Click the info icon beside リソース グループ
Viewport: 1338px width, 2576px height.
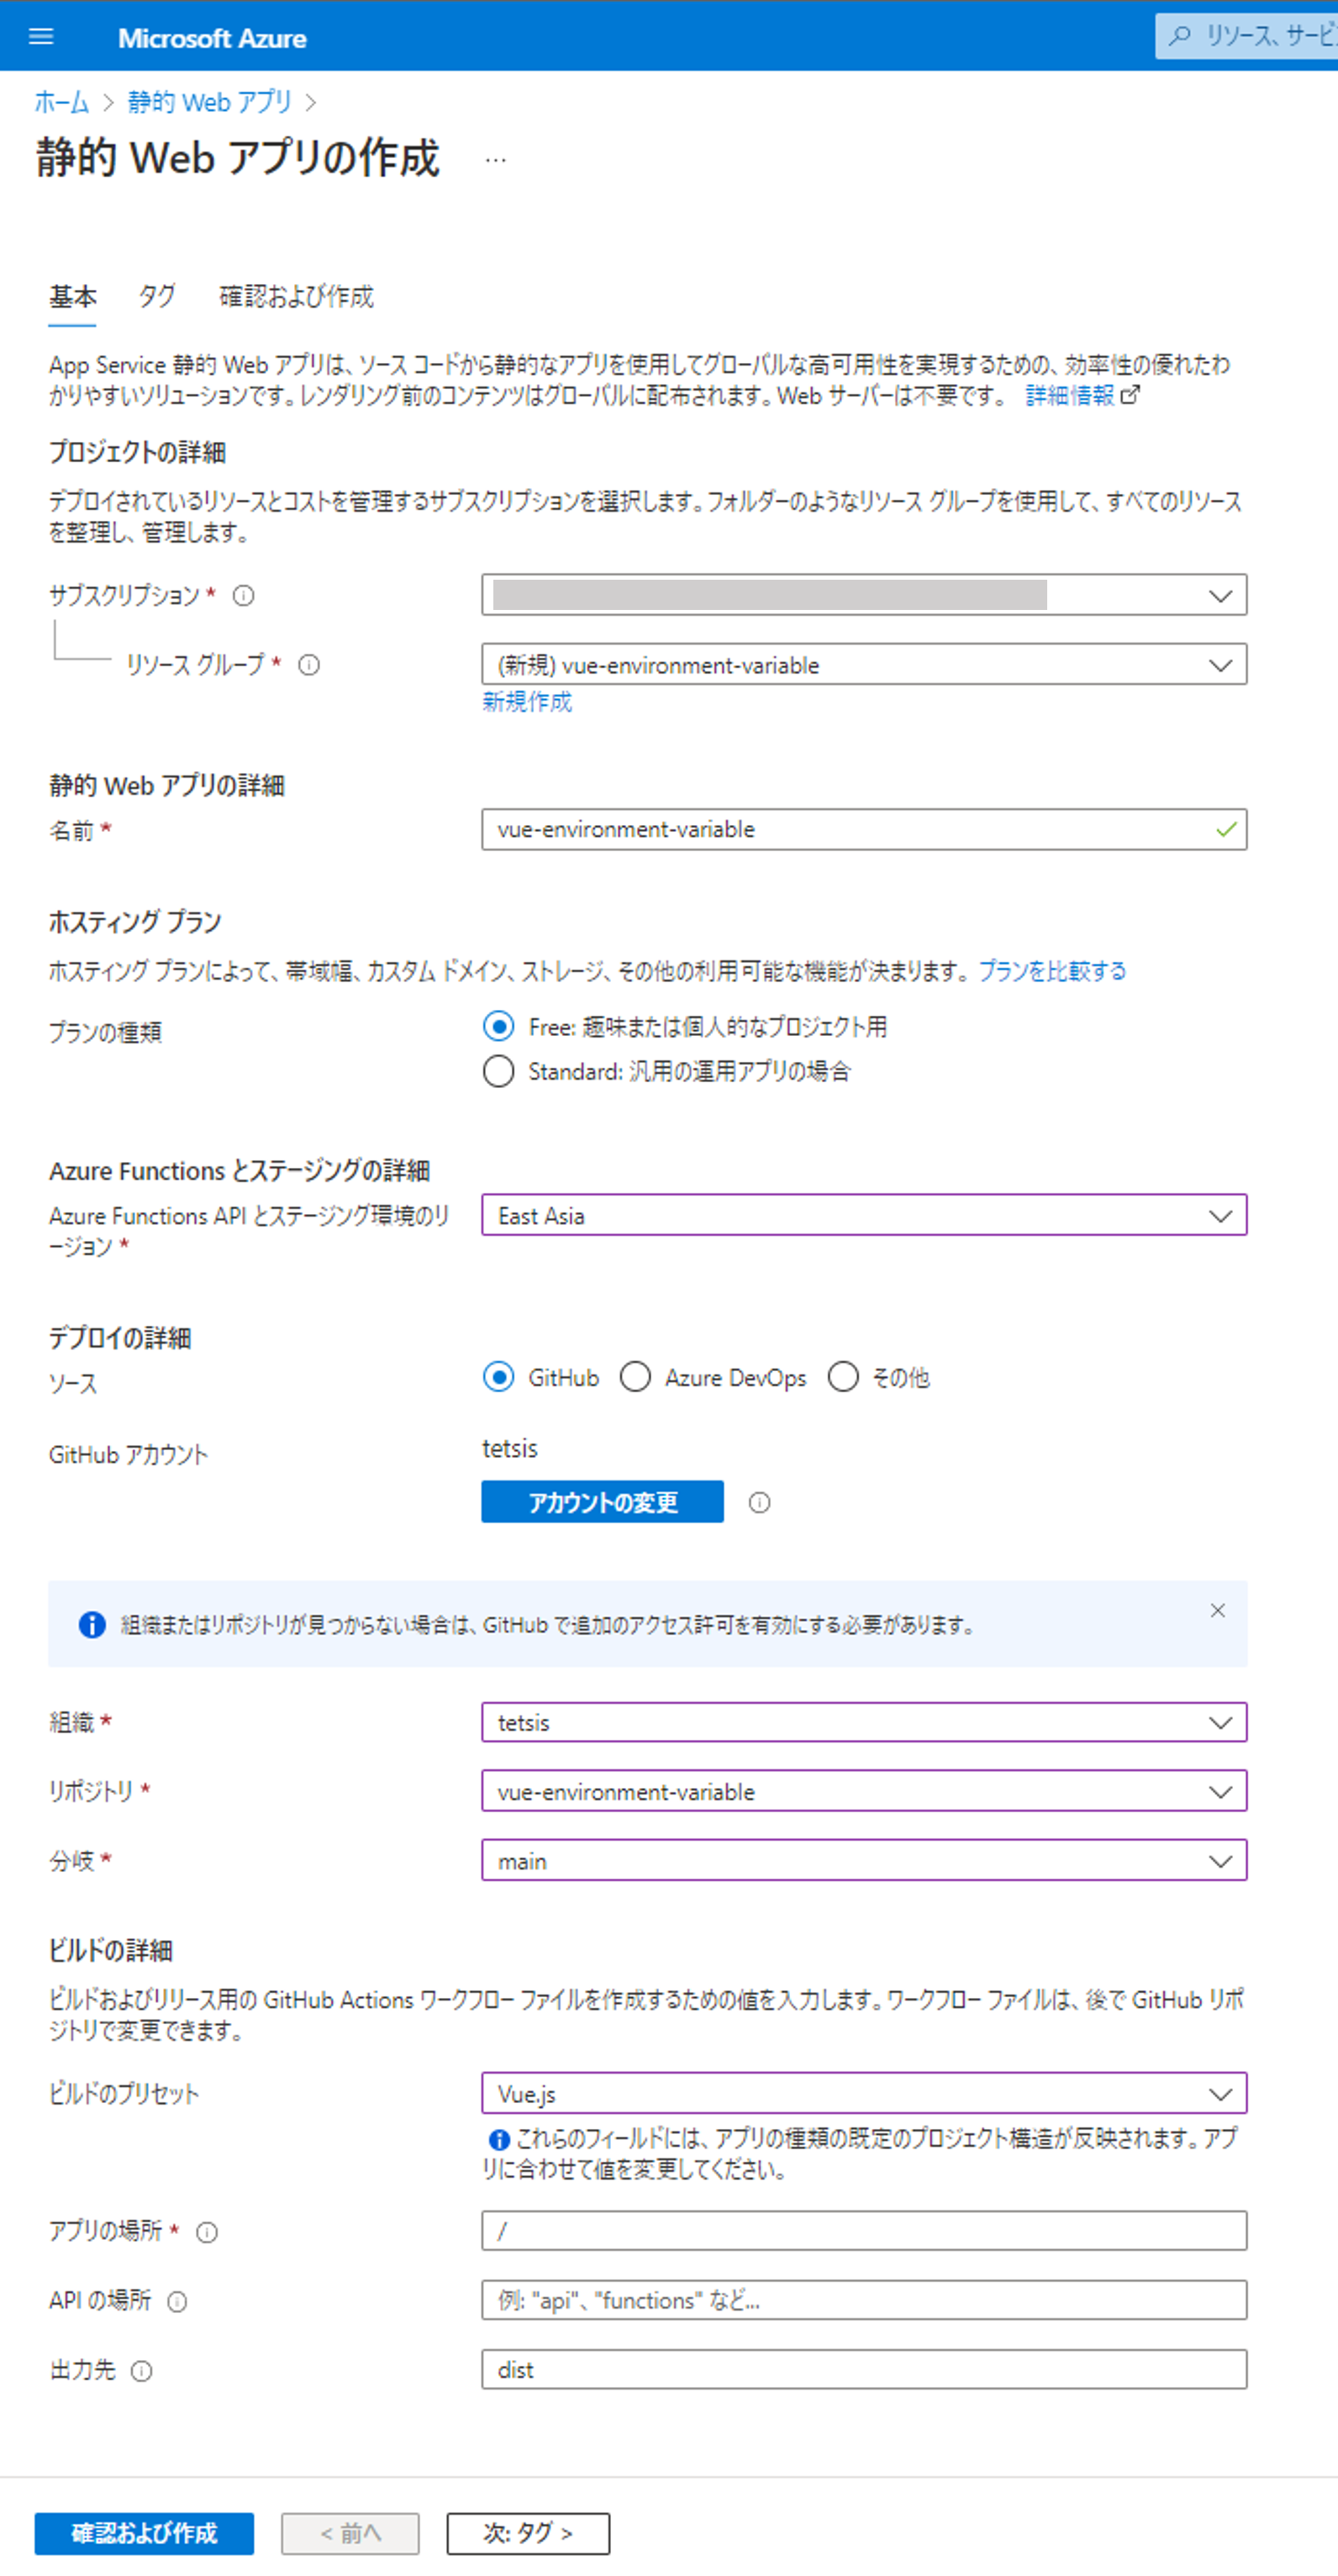coord(309,665)
